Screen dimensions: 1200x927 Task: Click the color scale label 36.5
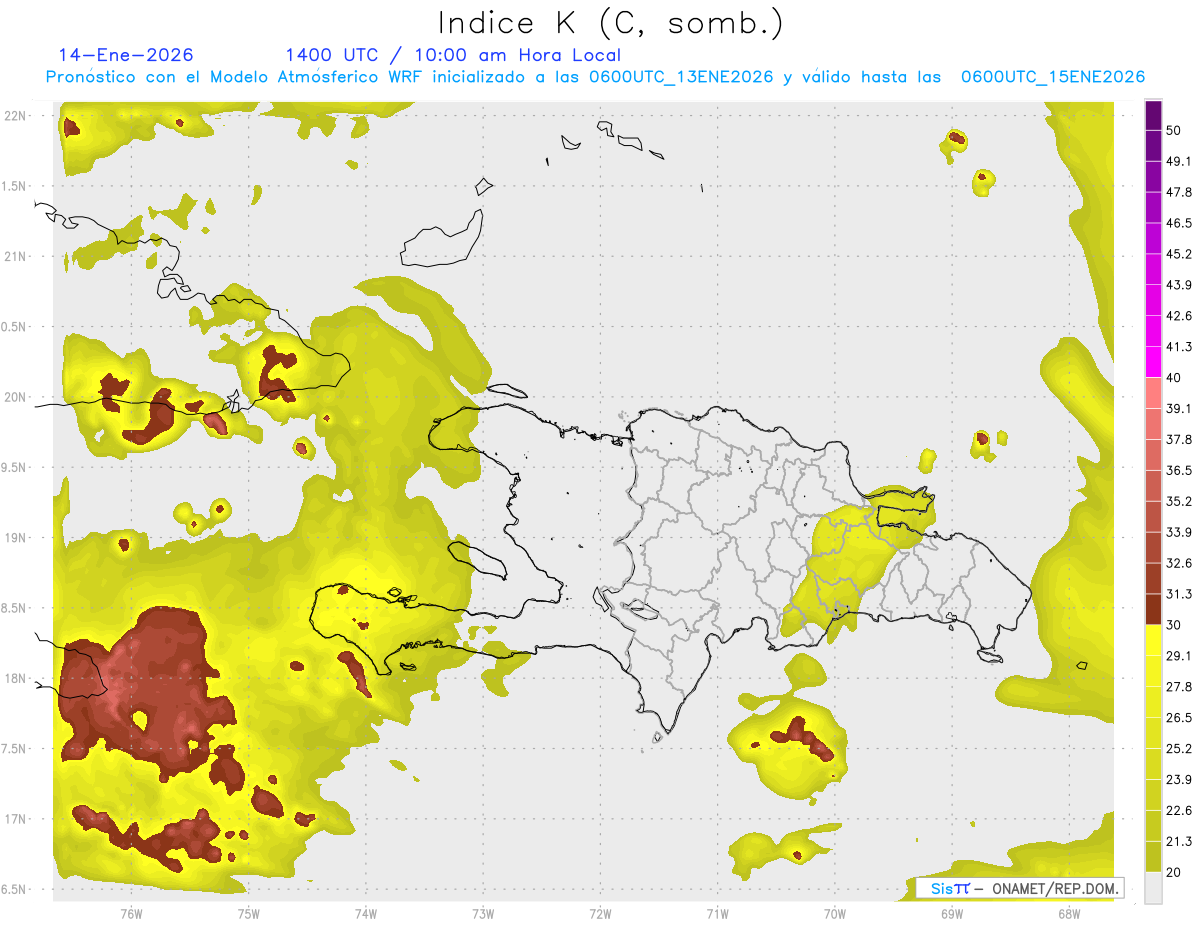pyautogui.click(x=1179, y=470)
